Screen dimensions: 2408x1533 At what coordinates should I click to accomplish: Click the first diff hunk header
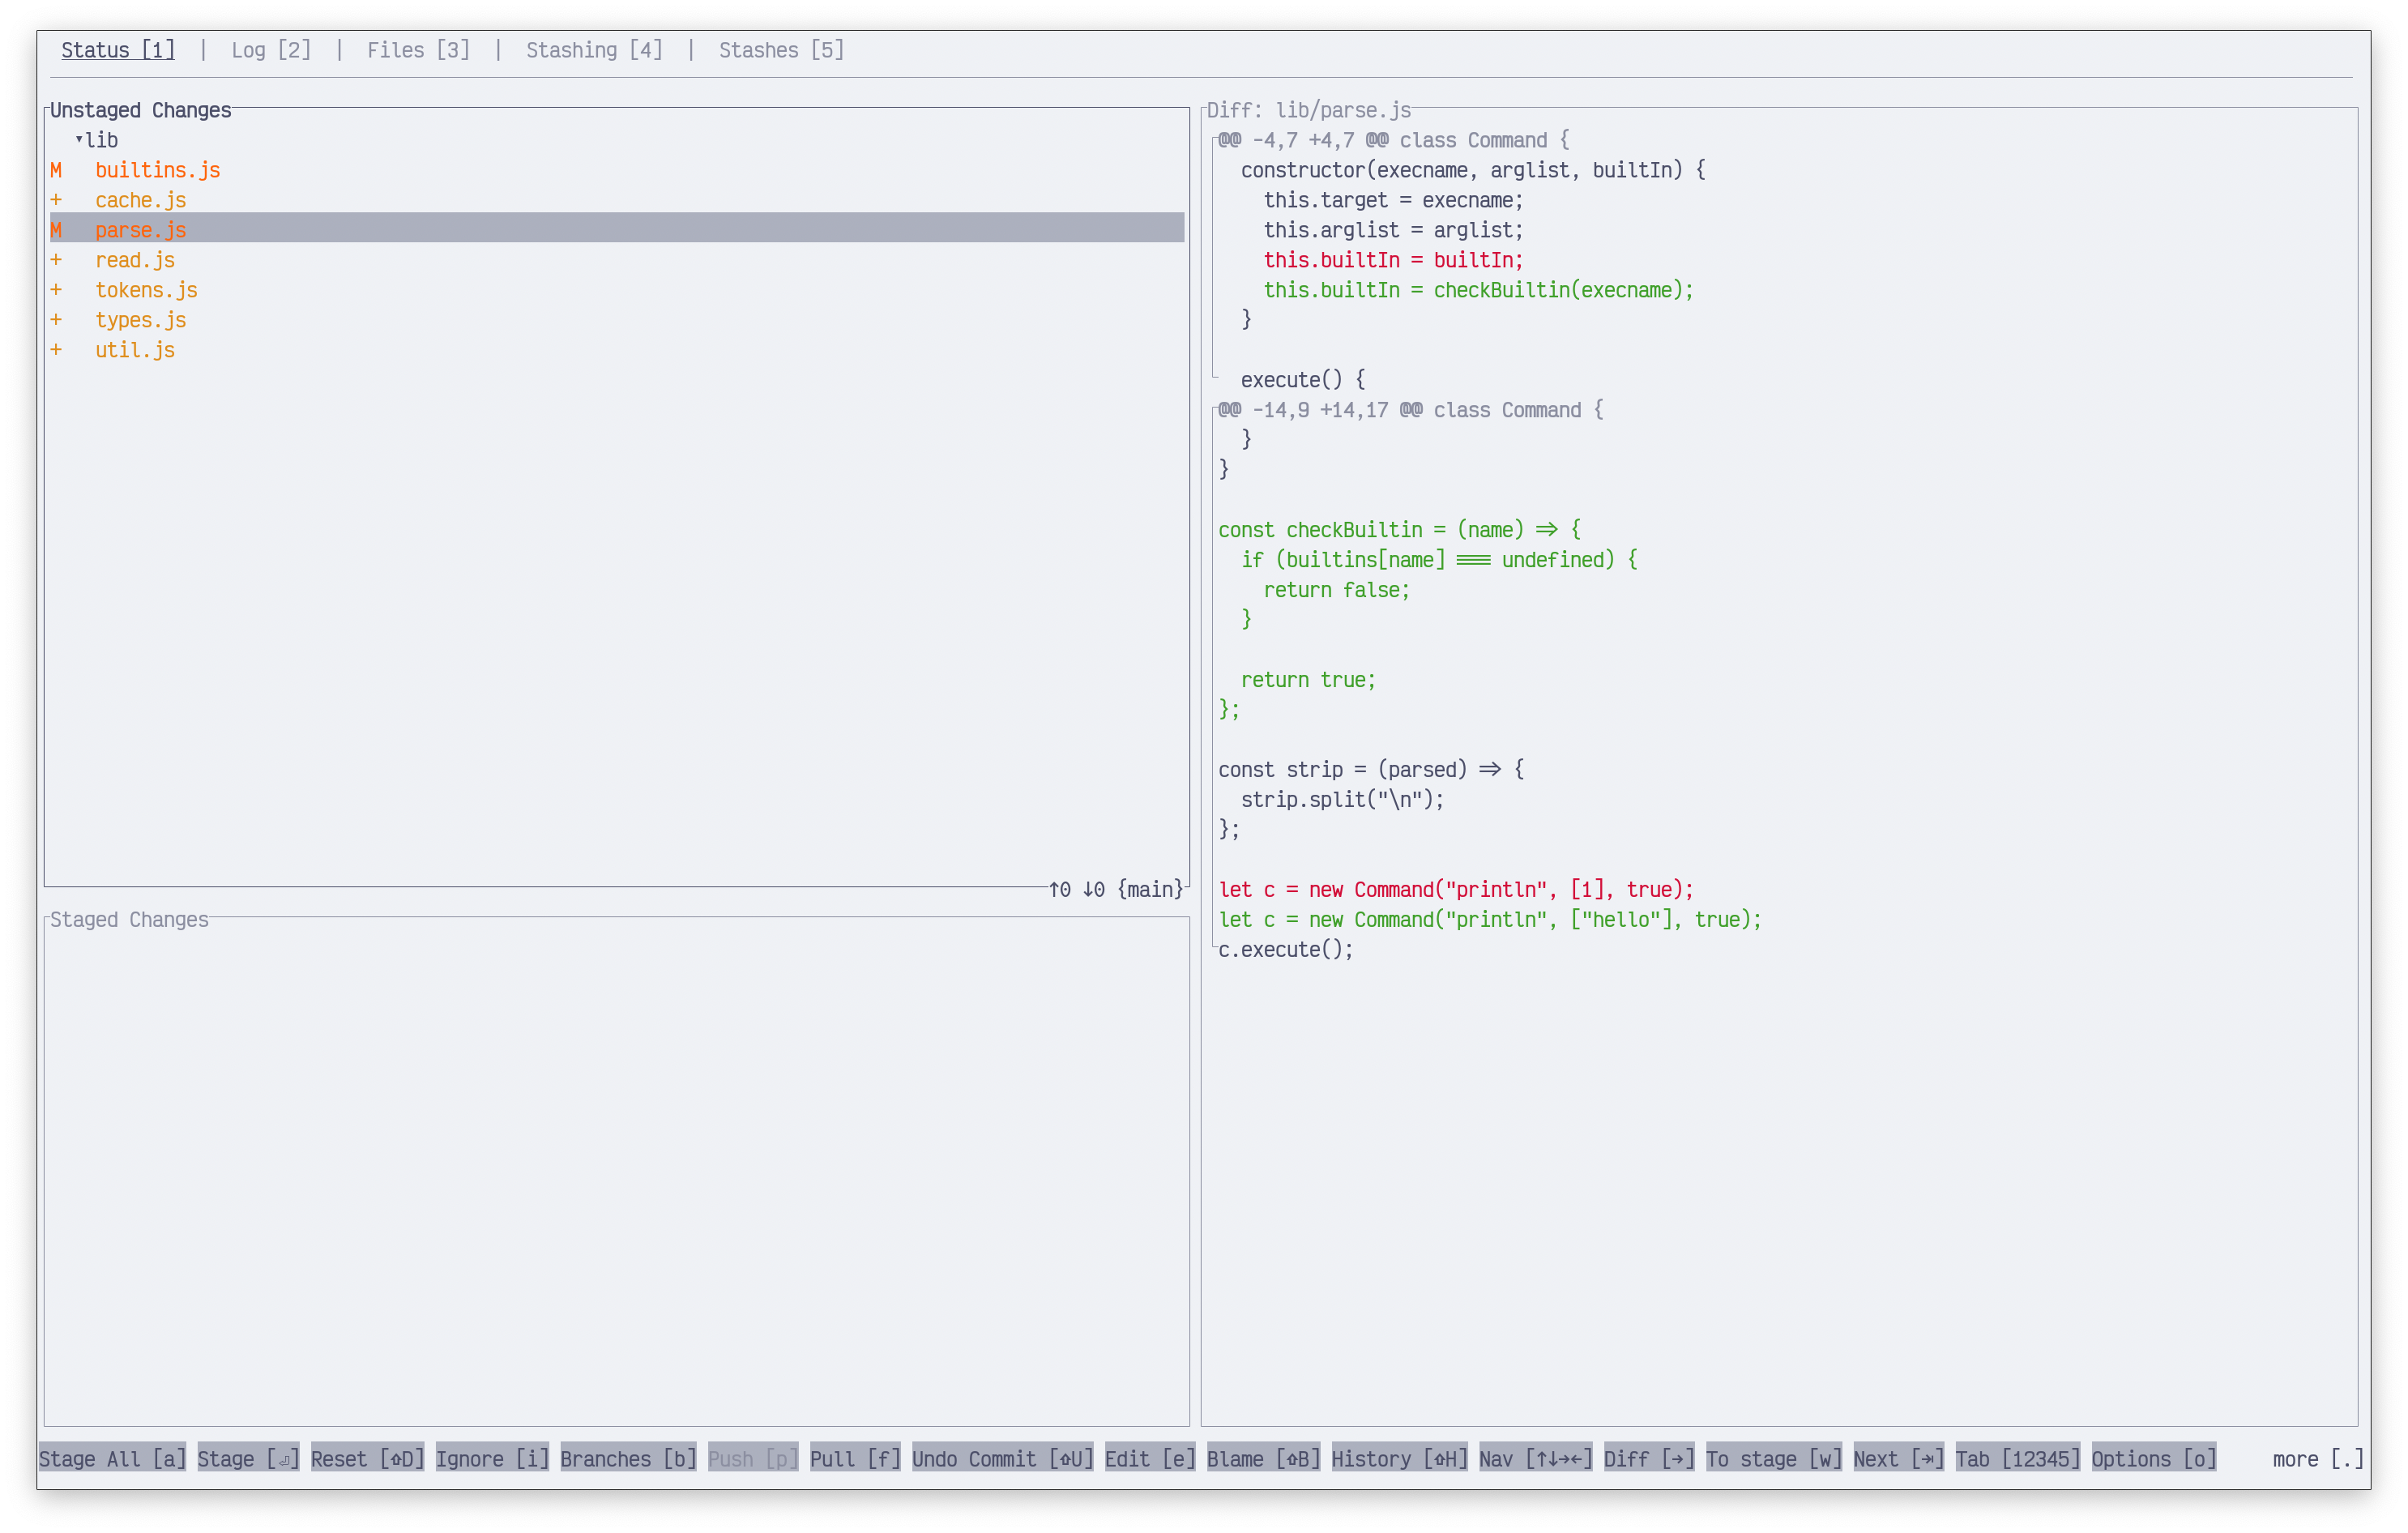1393,141
